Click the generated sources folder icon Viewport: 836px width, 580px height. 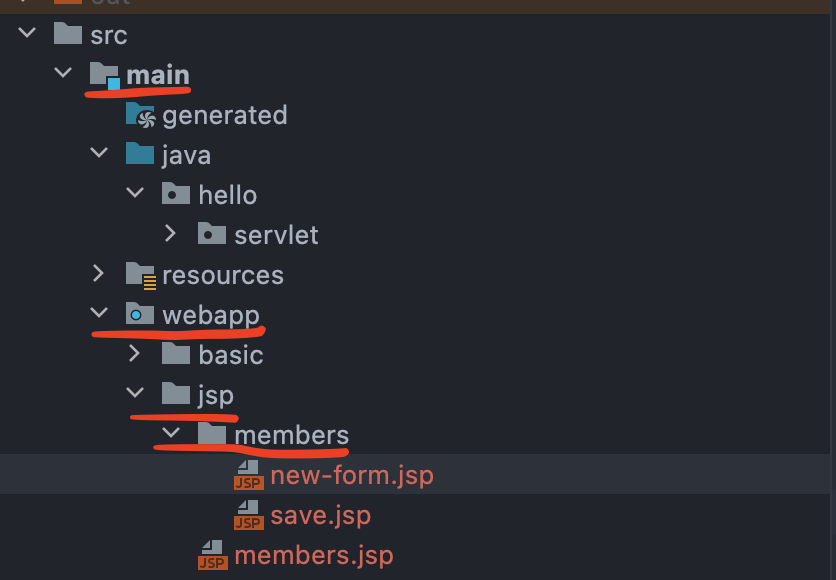tap(140, 115)
